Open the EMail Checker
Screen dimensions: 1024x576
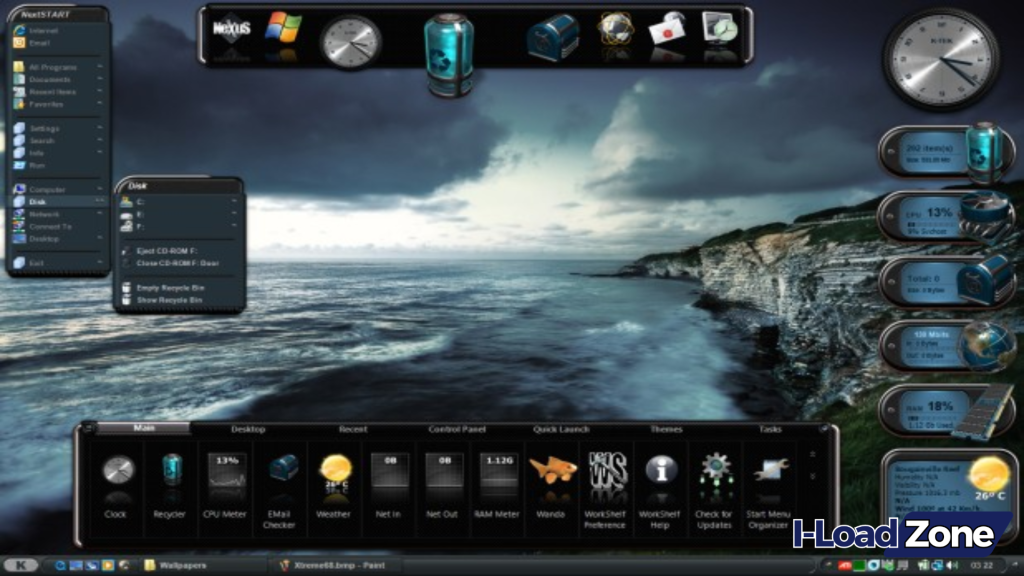(281, 470)
